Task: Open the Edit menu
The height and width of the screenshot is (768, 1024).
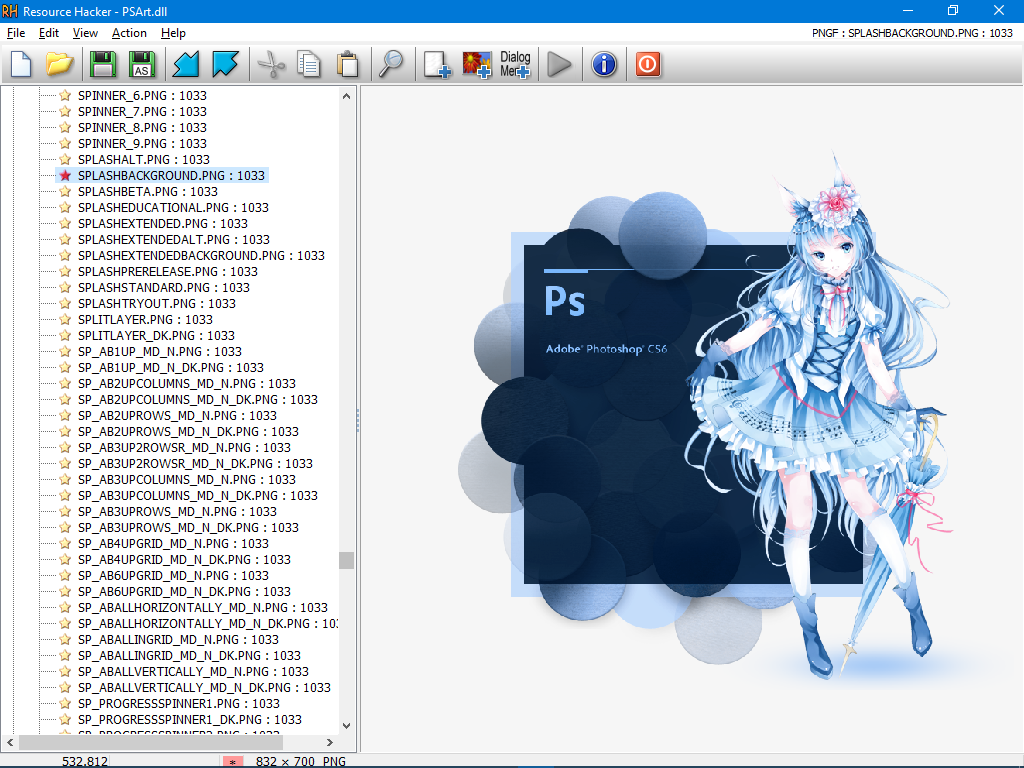Action: pos(49,33)
